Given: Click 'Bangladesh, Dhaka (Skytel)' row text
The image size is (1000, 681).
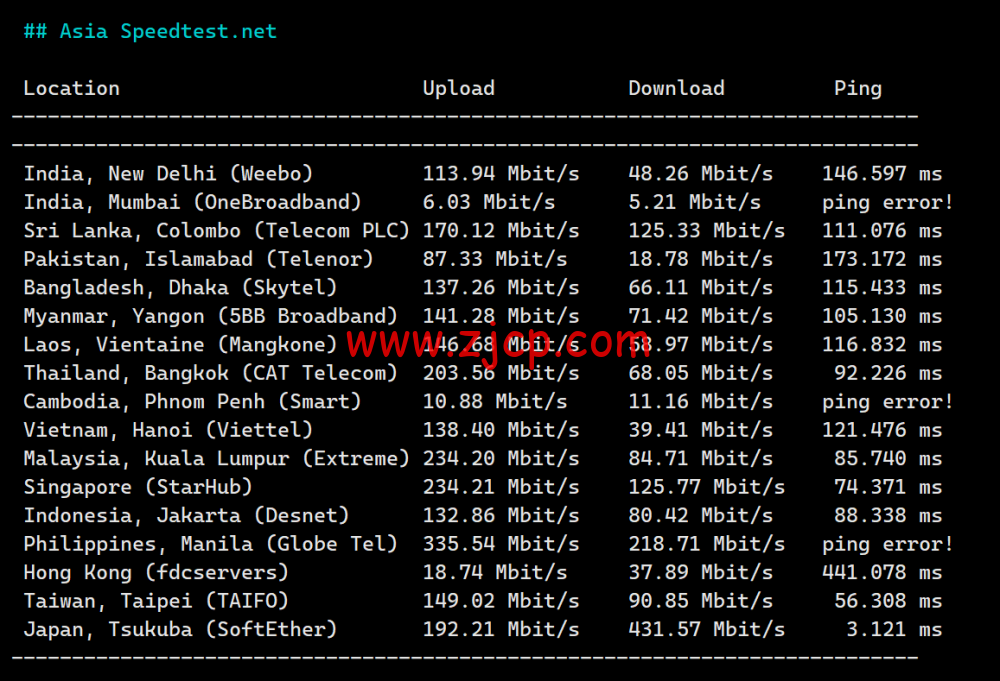Looking at the screenshot, I should [180, 288].
